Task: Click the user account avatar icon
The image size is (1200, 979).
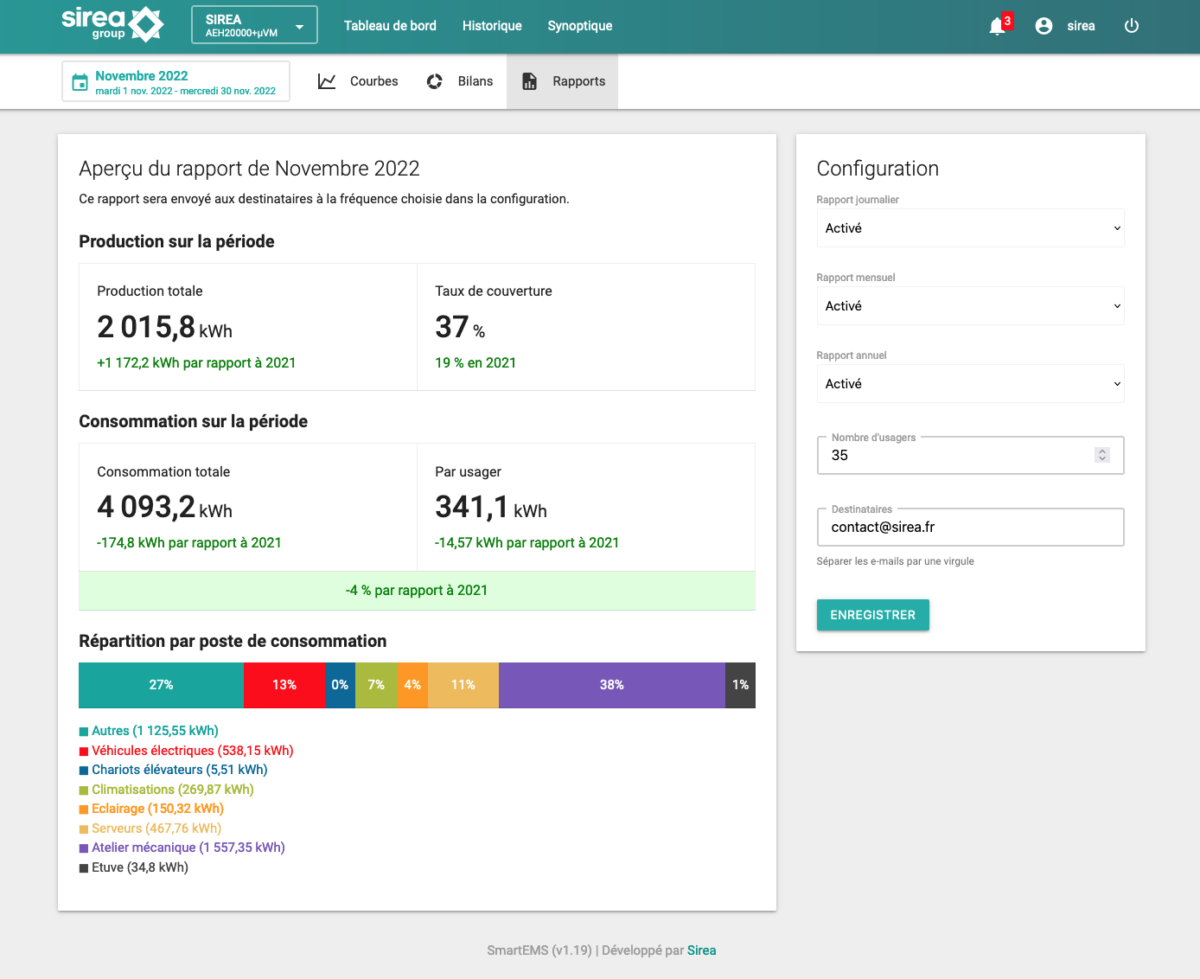Action: [1044, 26]
